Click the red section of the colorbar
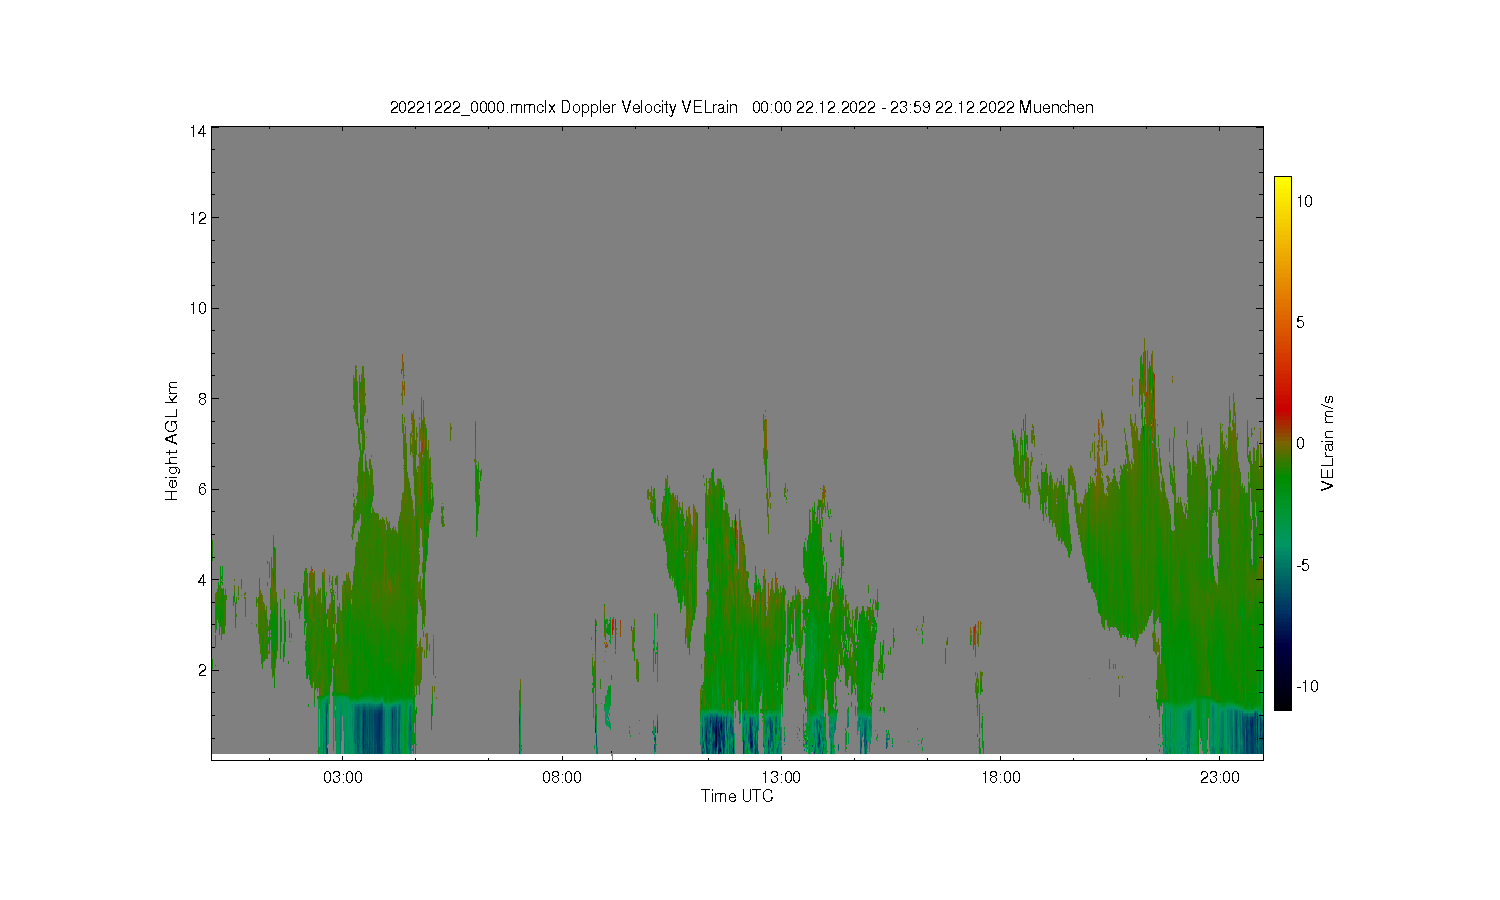Viewport: 1500px width, 900px height. pyautogui.click(x=1282, y=405)
